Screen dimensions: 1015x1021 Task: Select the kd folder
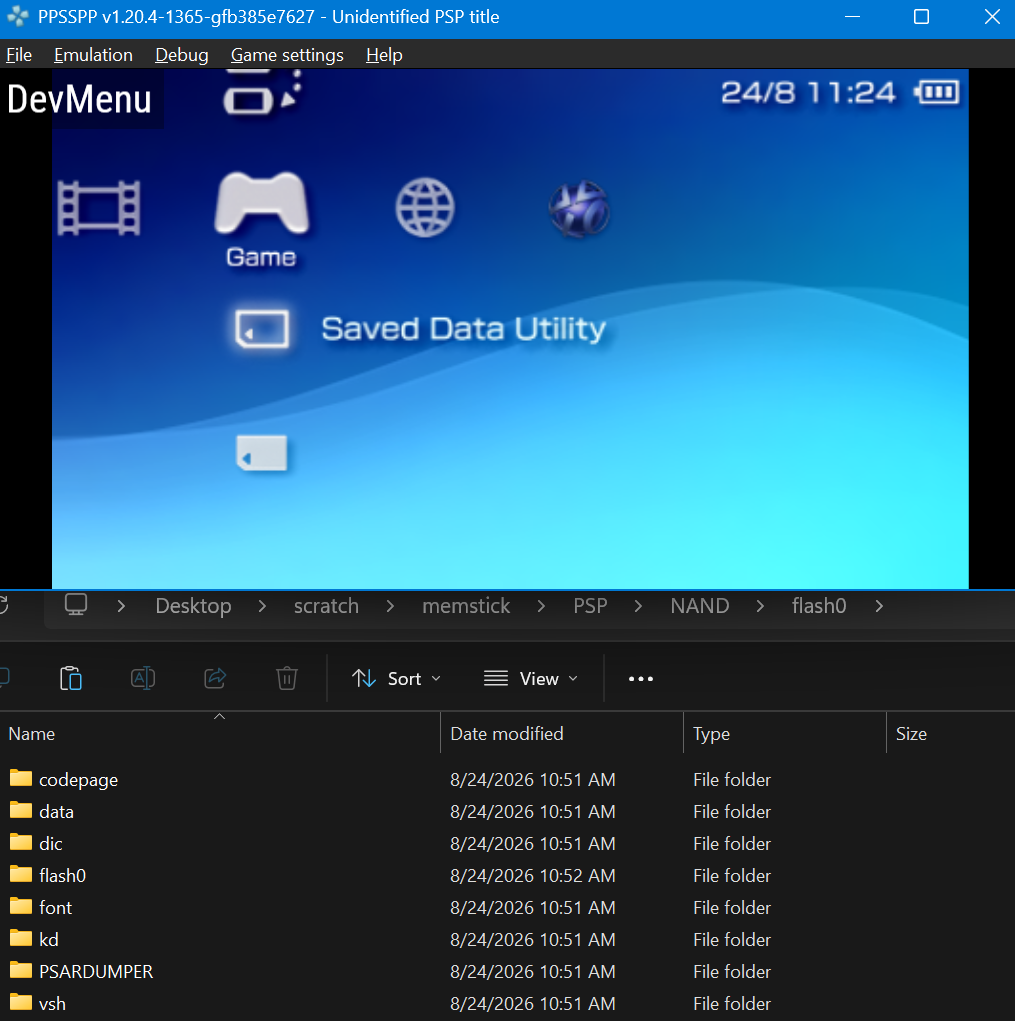click(507, 939)
